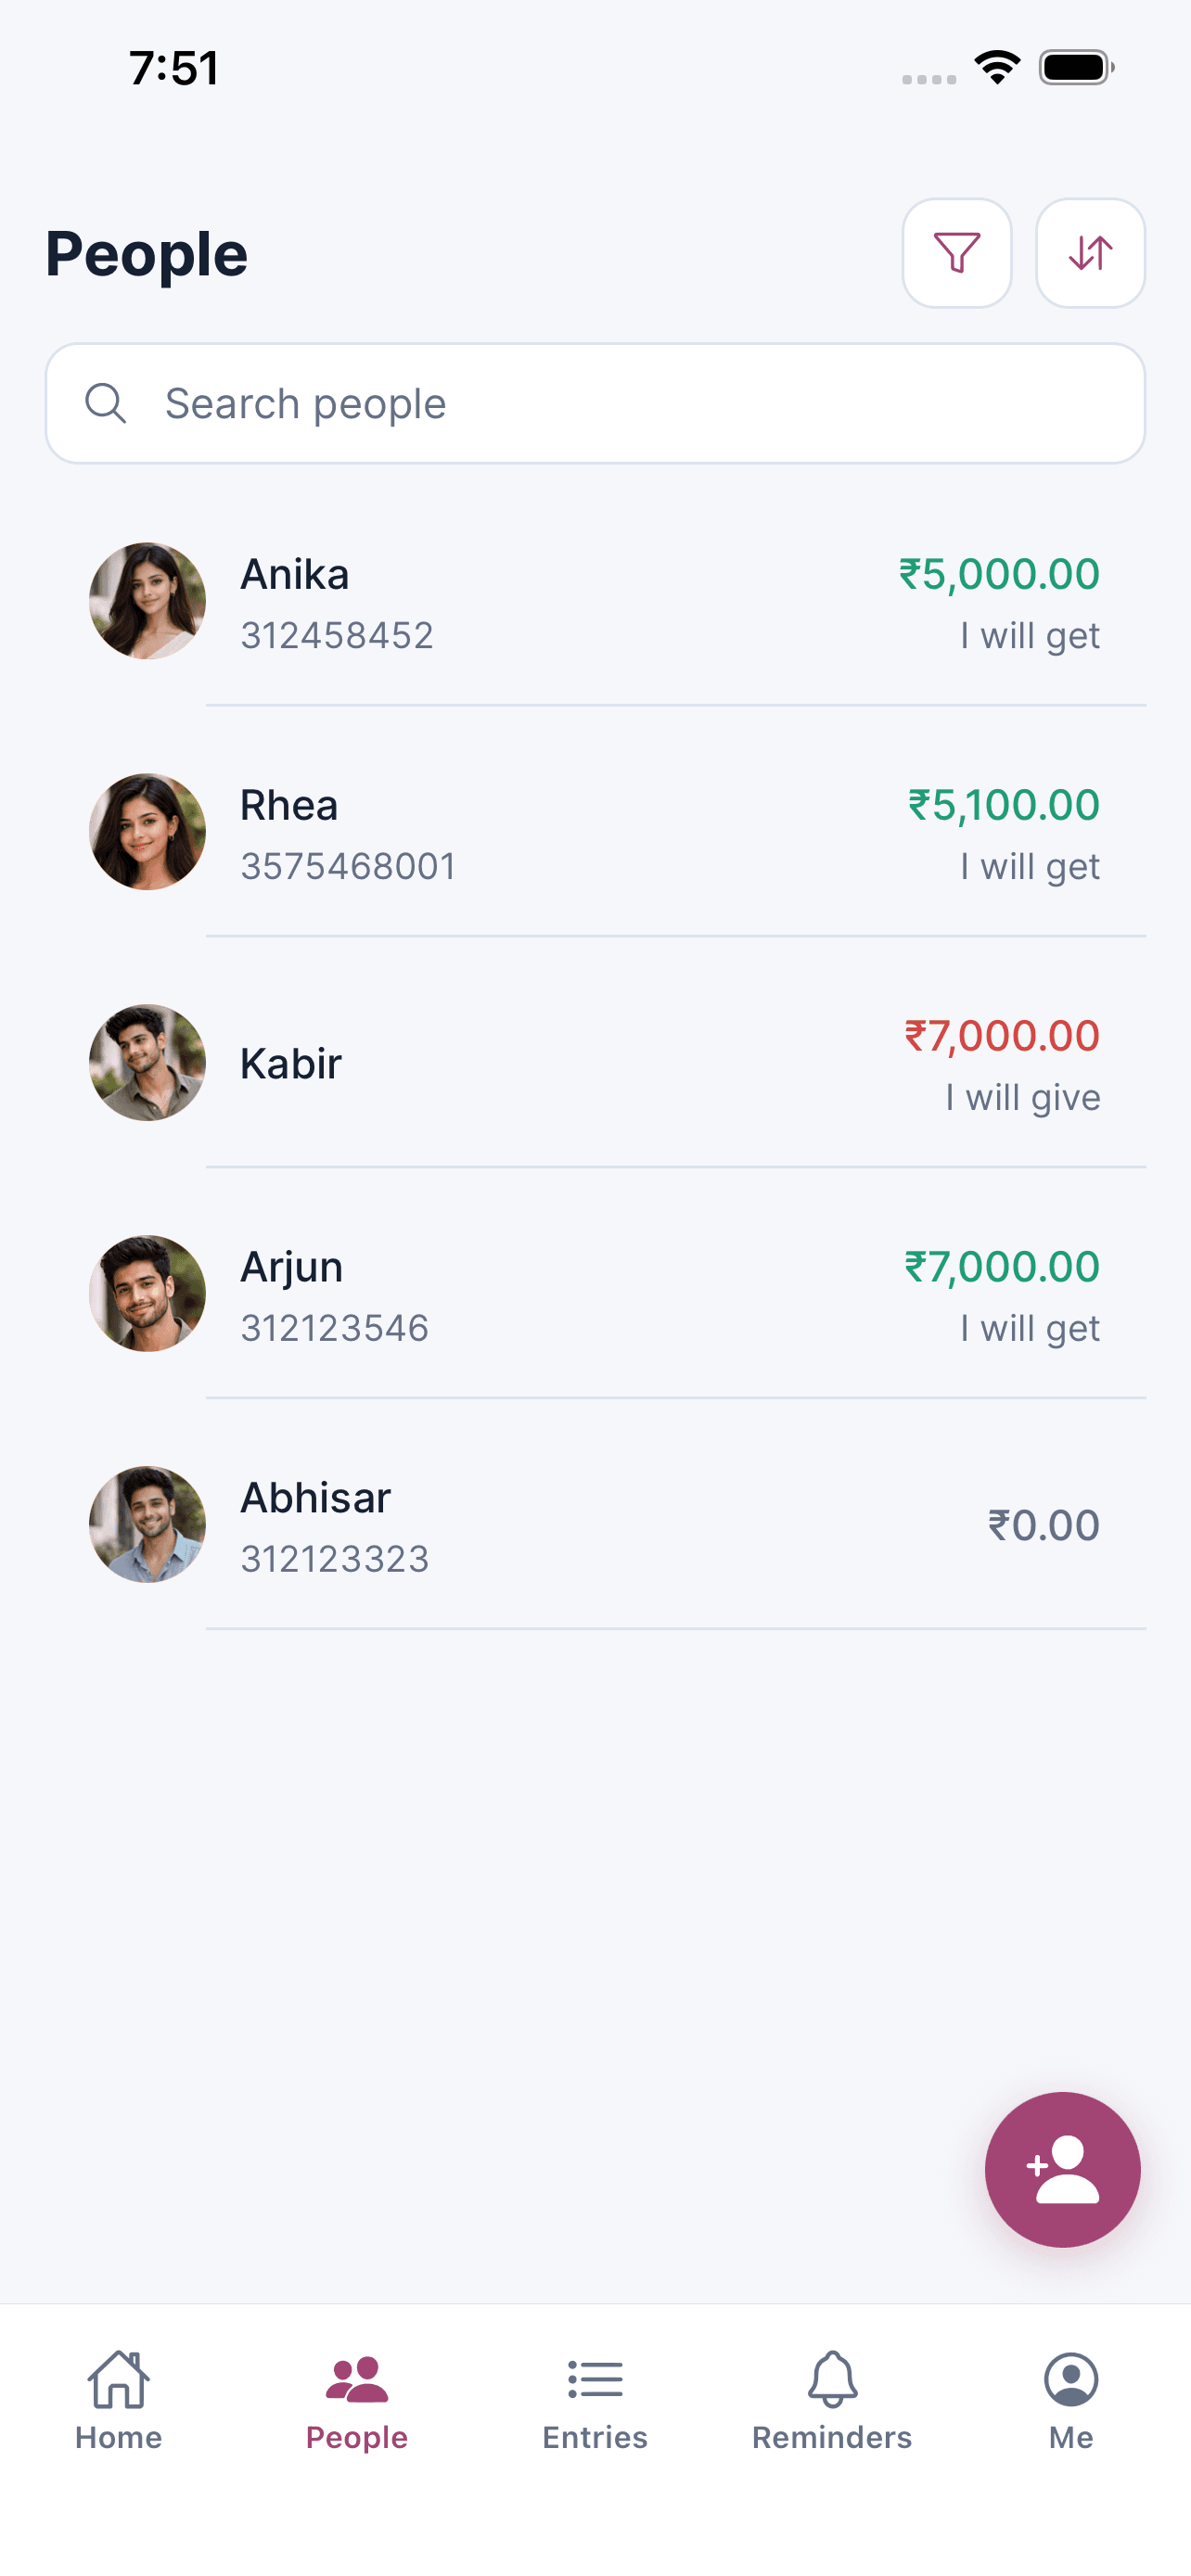
Task: Open Anika's ₹5,000.00 balance
Action: point(999,575)
